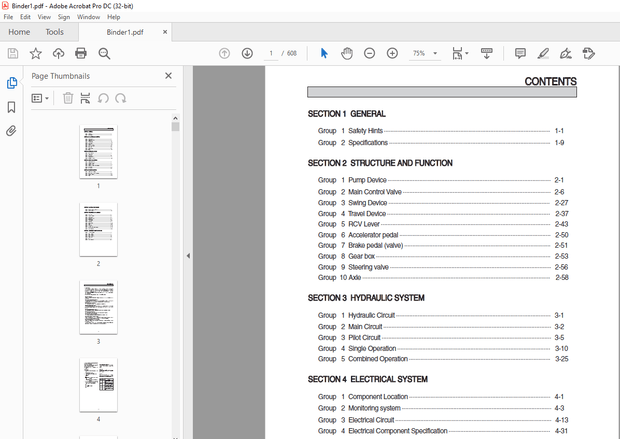This screenshot has height=439, width=620.
Task: Click the RCV Lever contents entry
Action: [x=364, y=224]
